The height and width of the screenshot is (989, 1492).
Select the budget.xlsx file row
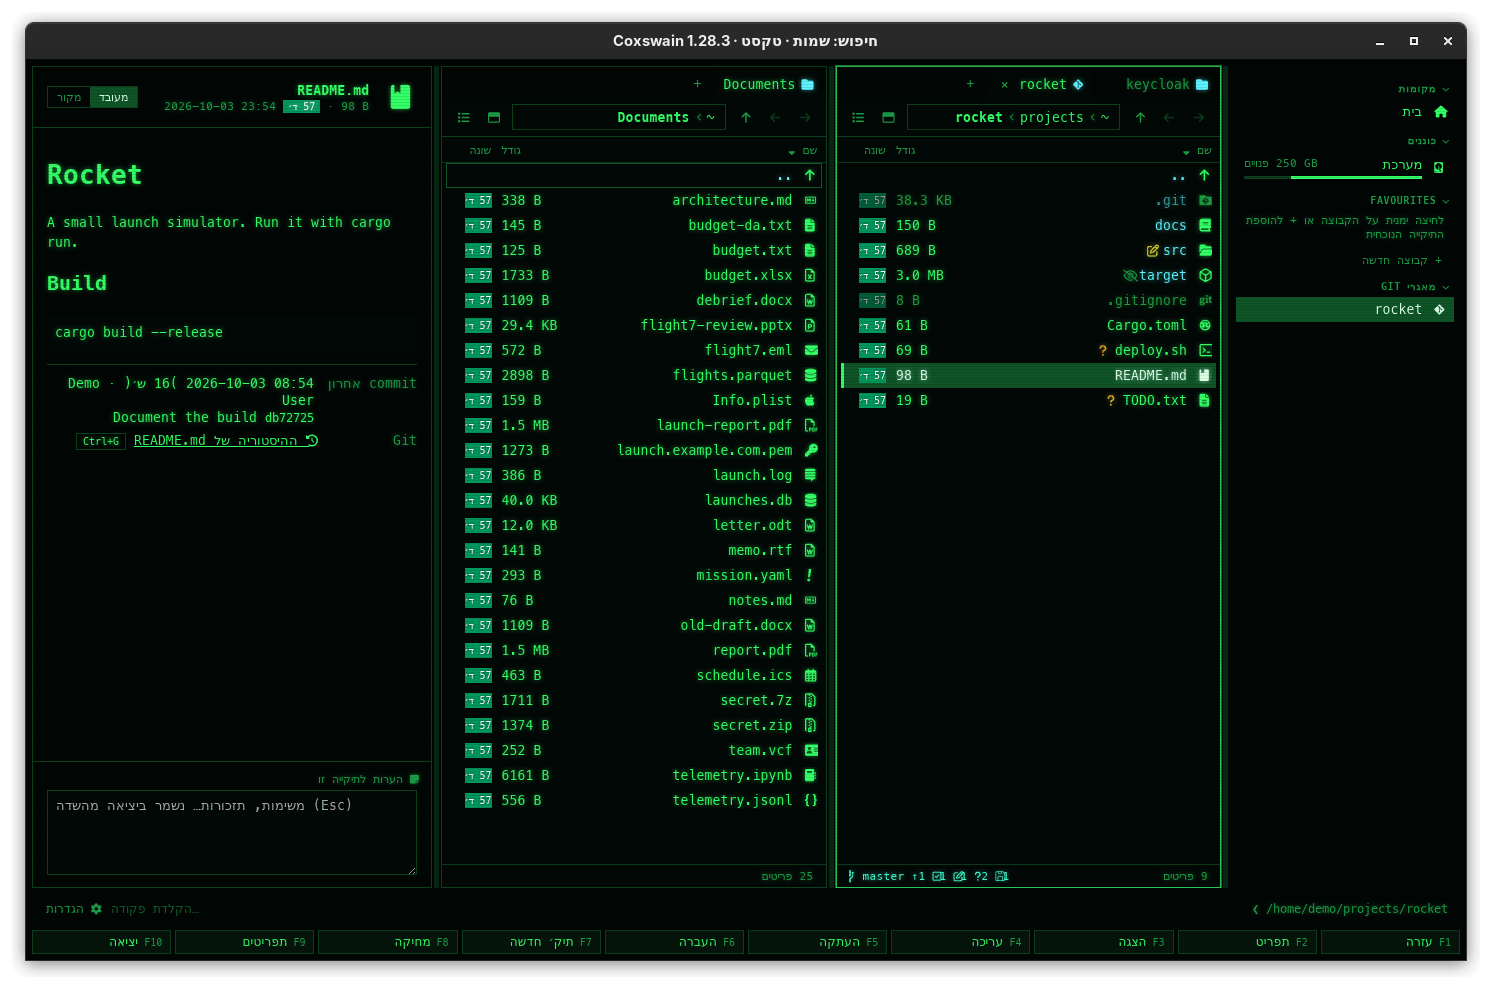click(x=634, y=275)
